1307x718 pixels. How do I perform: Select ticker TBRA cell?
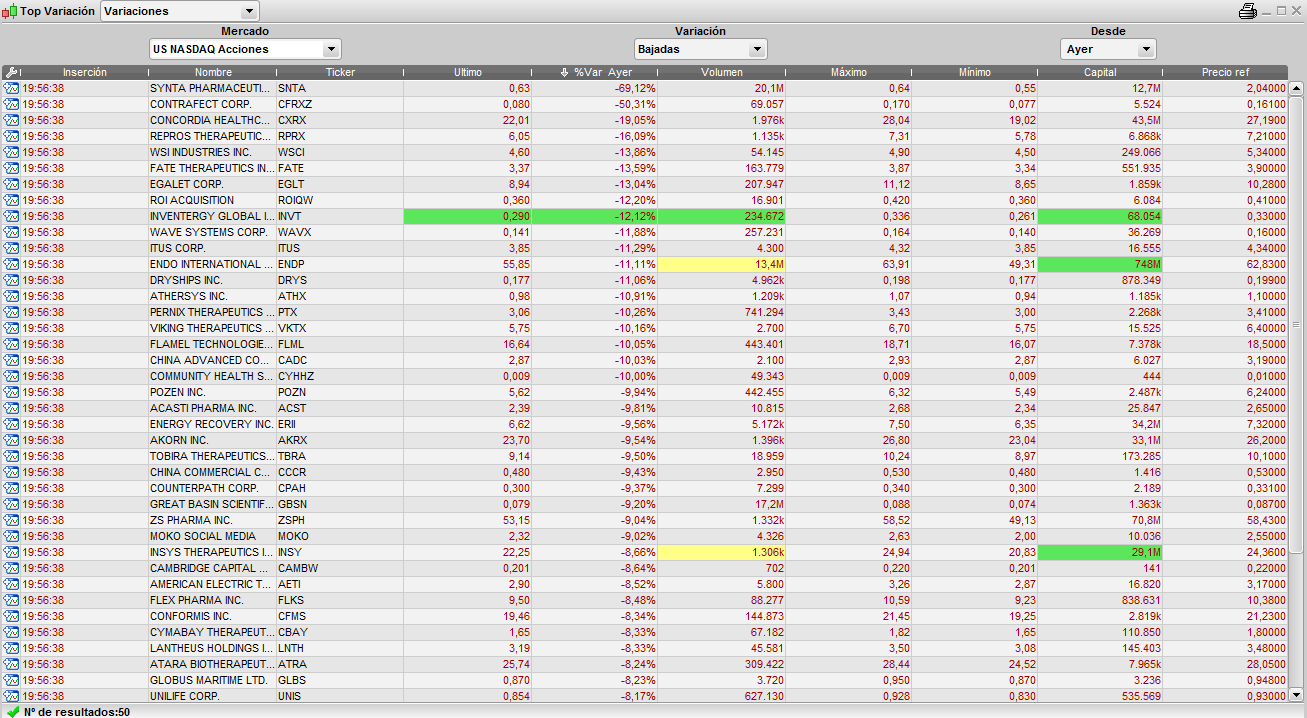point(340,456)
